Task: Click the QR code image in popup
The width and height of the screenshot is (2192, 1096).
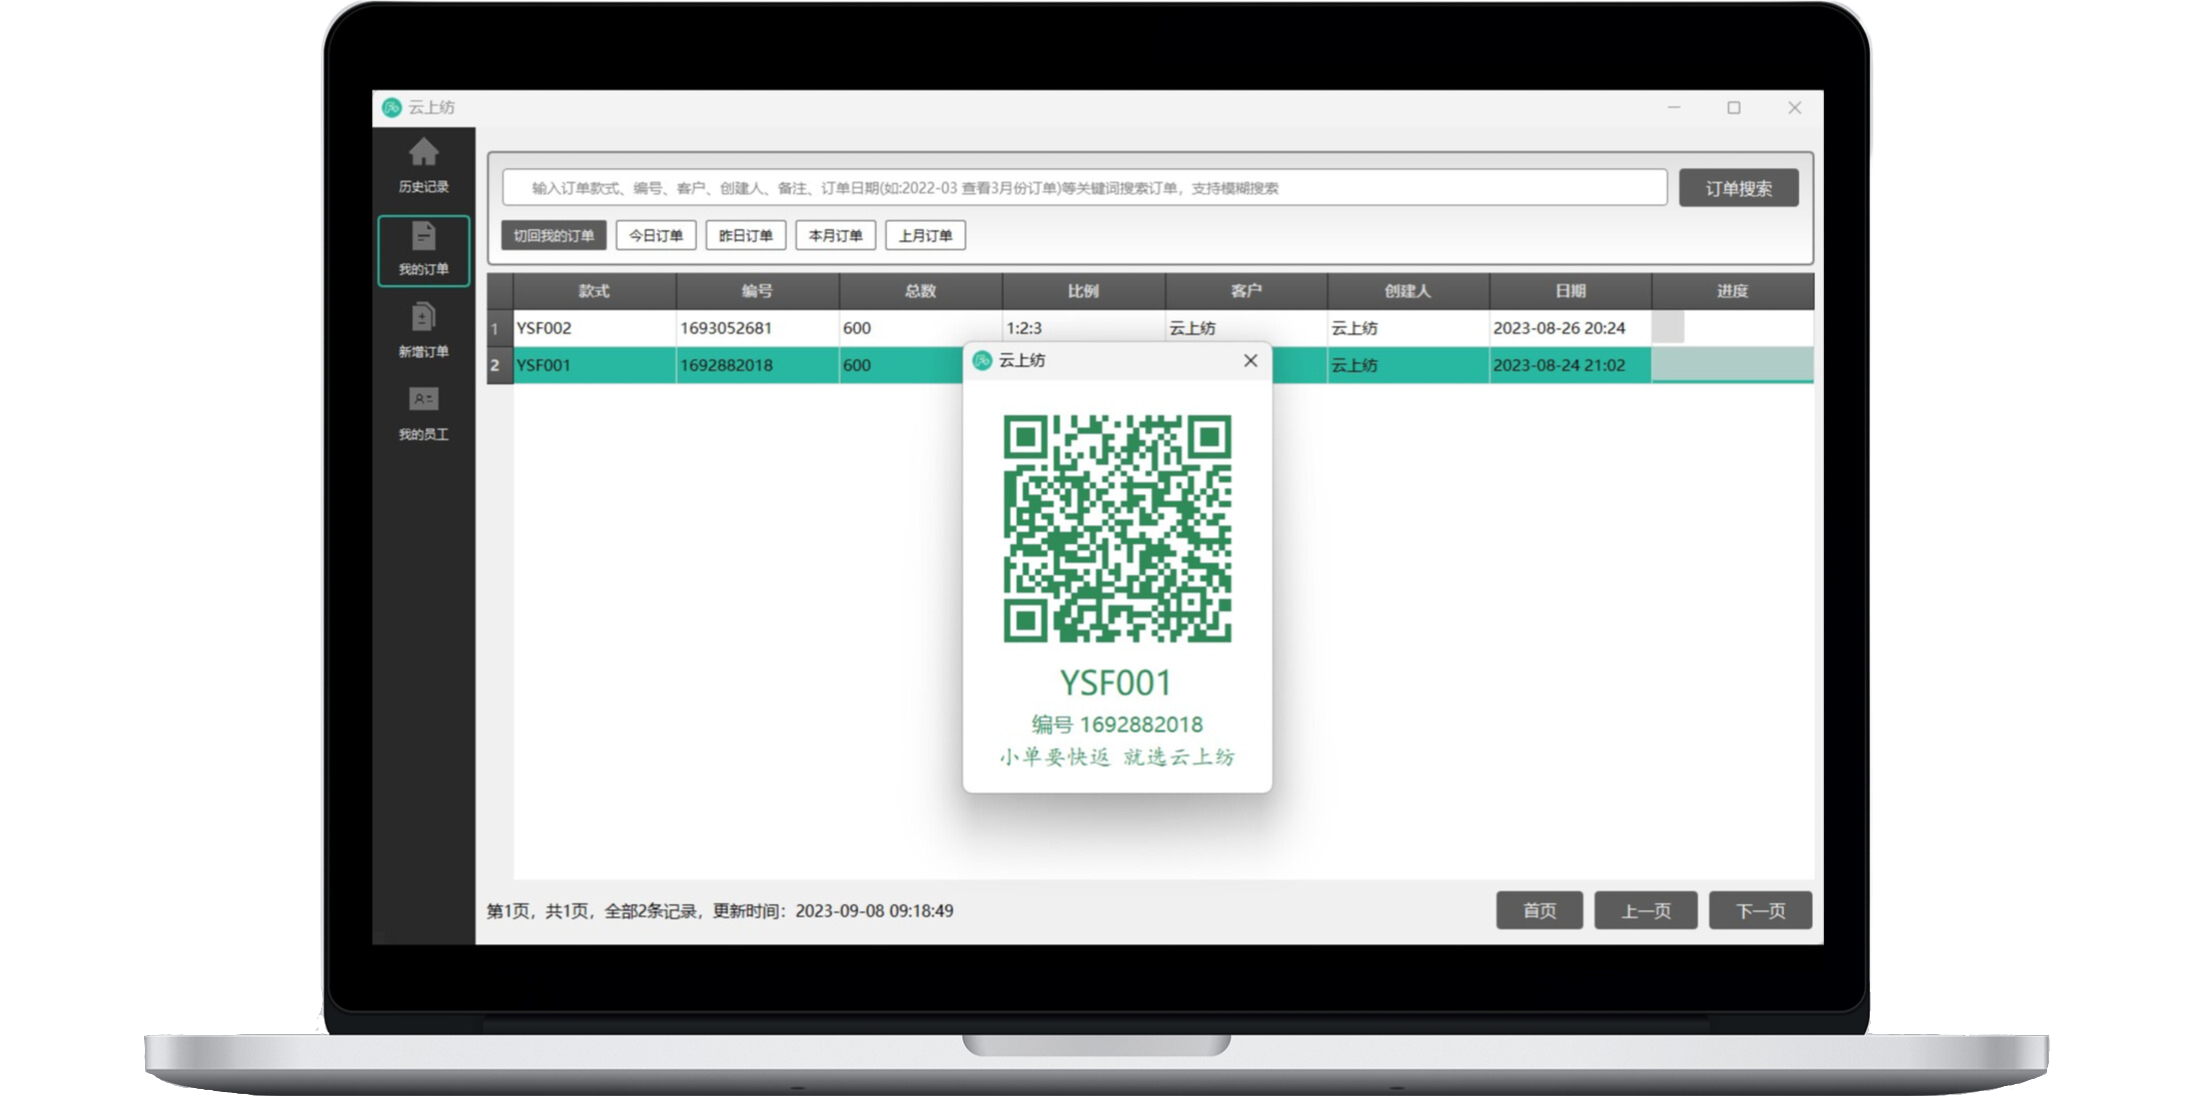Action: (1117, 528)
